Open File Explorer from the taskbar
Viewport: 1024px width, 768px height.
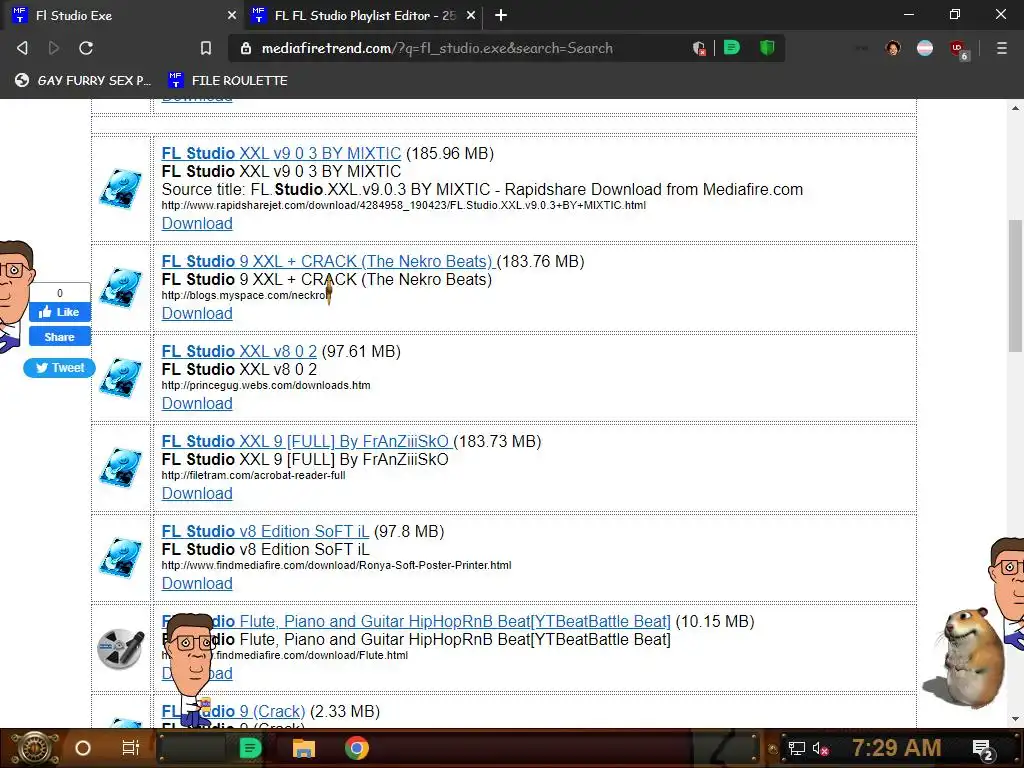[x=304, y=748]
